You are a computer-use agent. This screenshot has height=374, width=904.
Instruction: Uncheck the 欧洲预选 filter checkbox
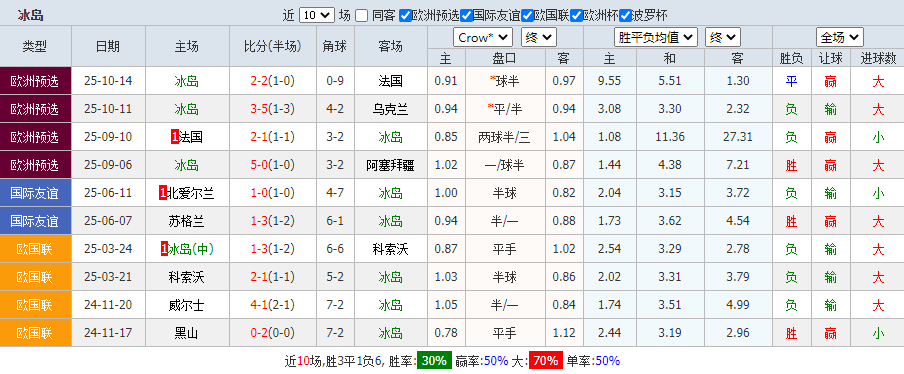click(405, 16)
